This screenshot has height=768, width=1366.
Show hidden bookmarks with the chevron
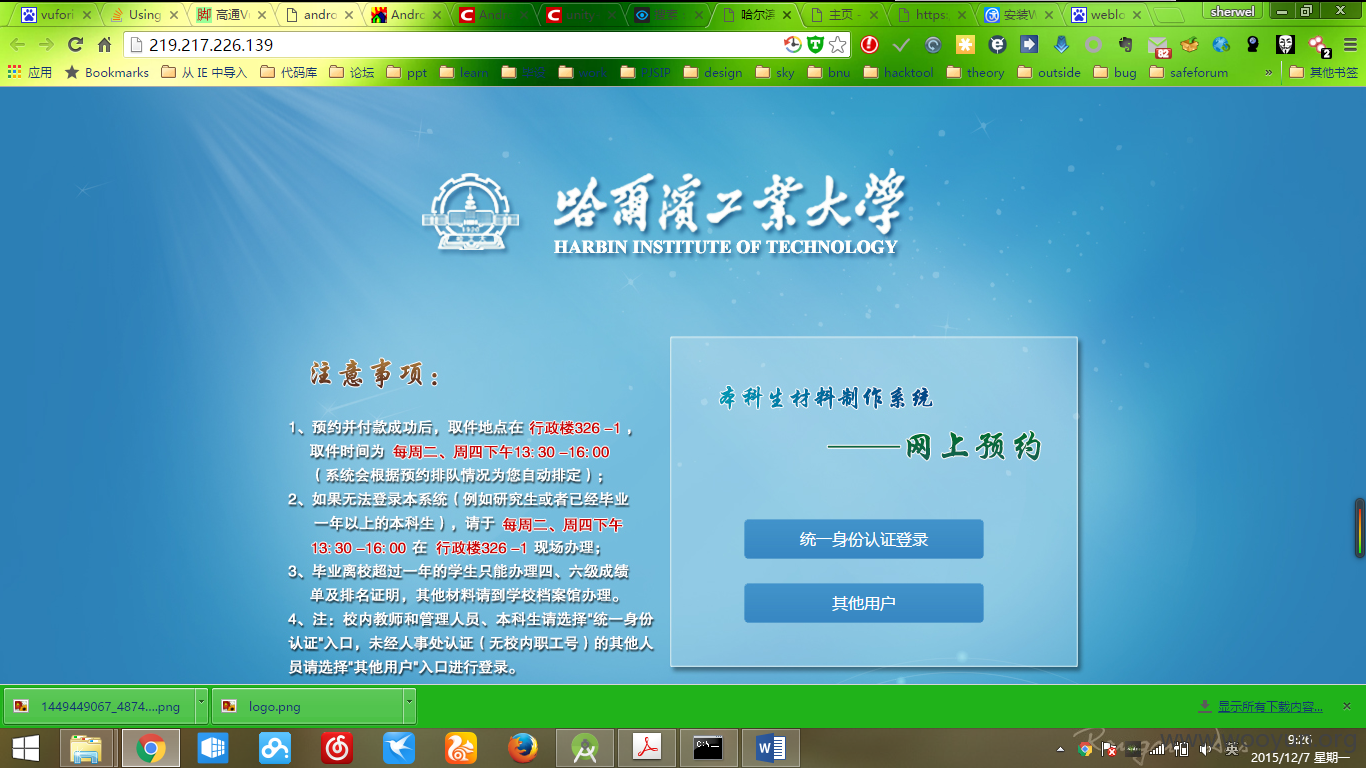point(1269,72)
